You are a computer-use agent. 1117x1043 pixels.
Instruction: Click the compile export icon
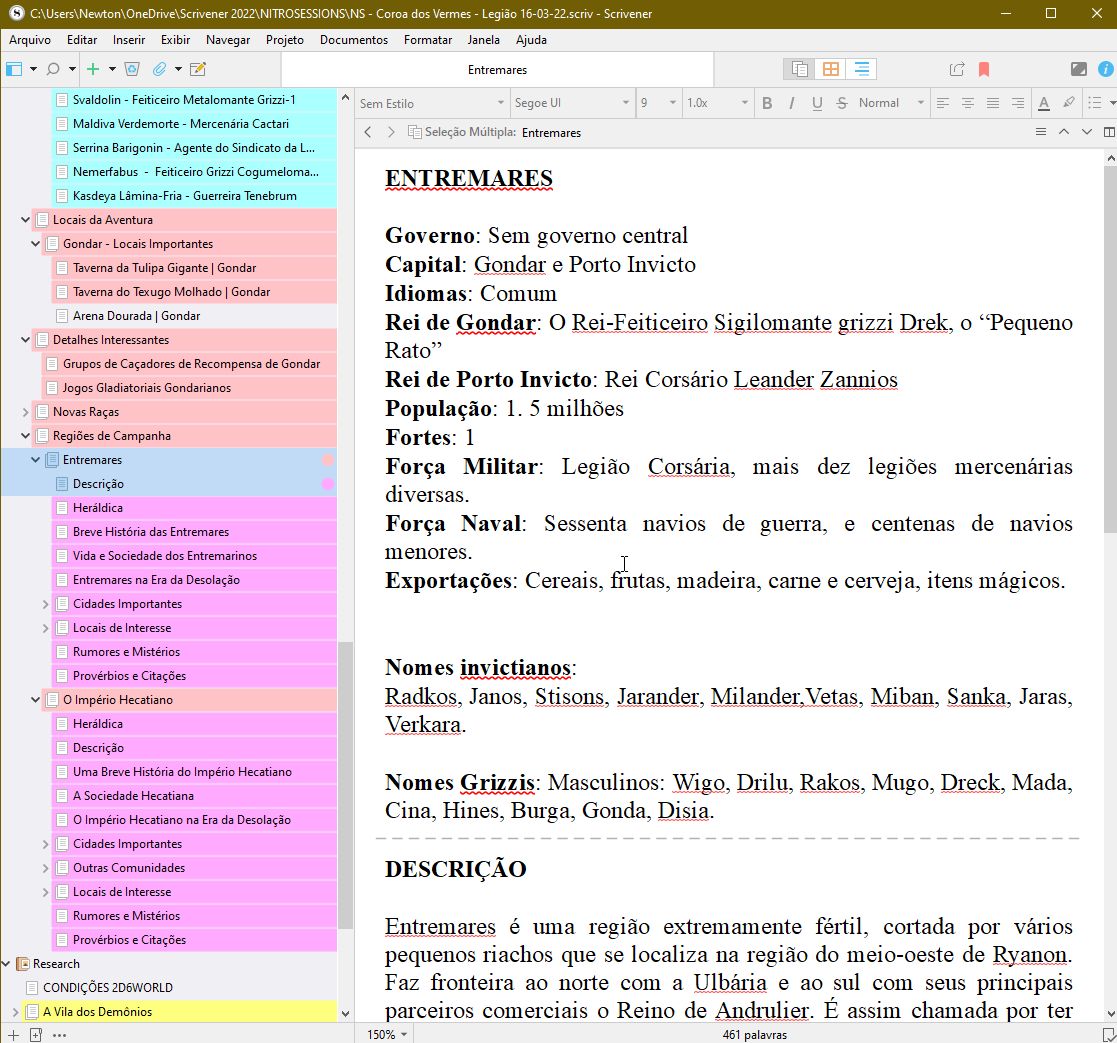coord(957,69)
